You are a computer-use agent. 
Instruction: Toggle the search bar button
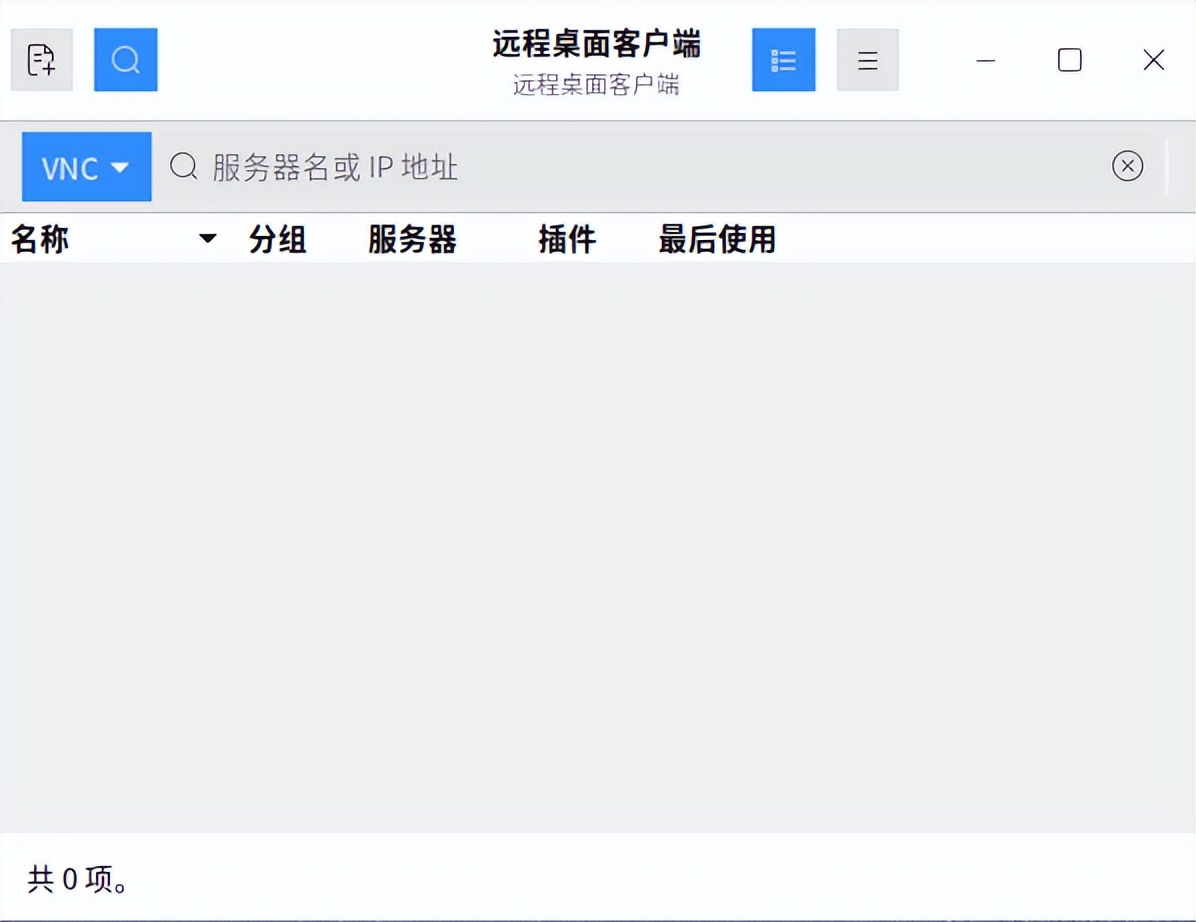126,60
